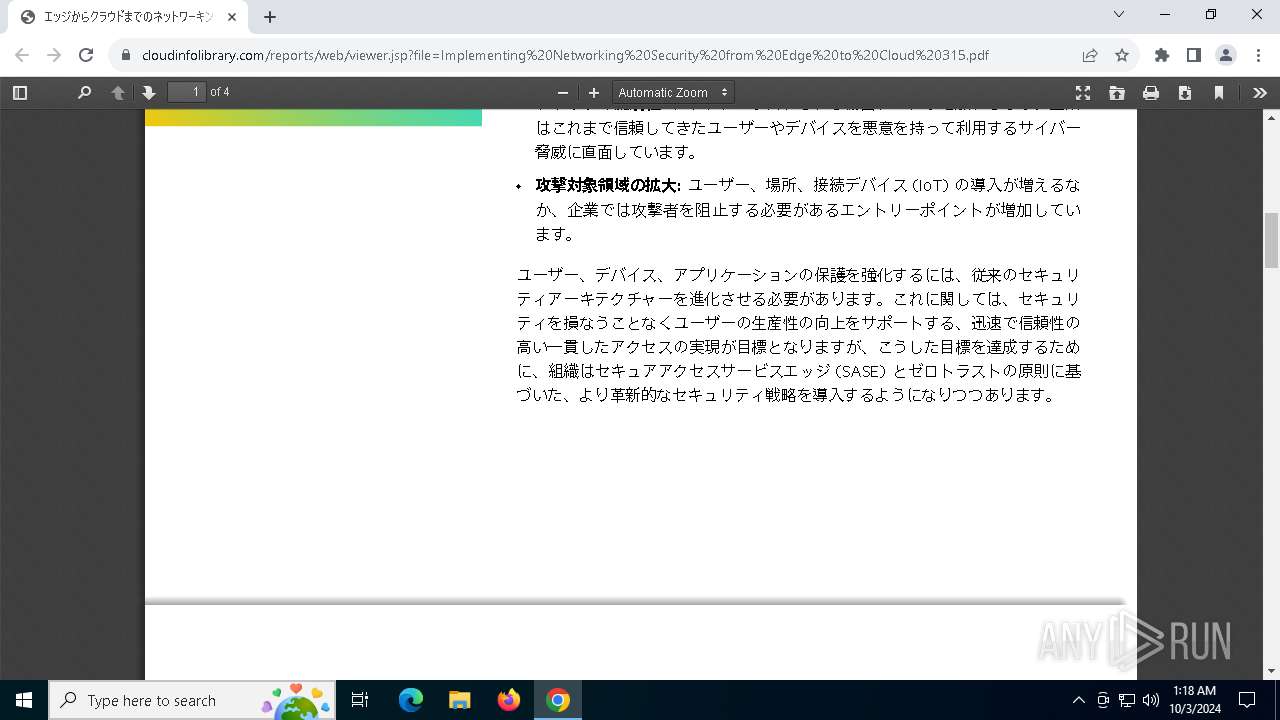This screenshot has width=1280, height=720.
Task: Select the Japanese-titled browser tab
Action: [x=128, y=17]
